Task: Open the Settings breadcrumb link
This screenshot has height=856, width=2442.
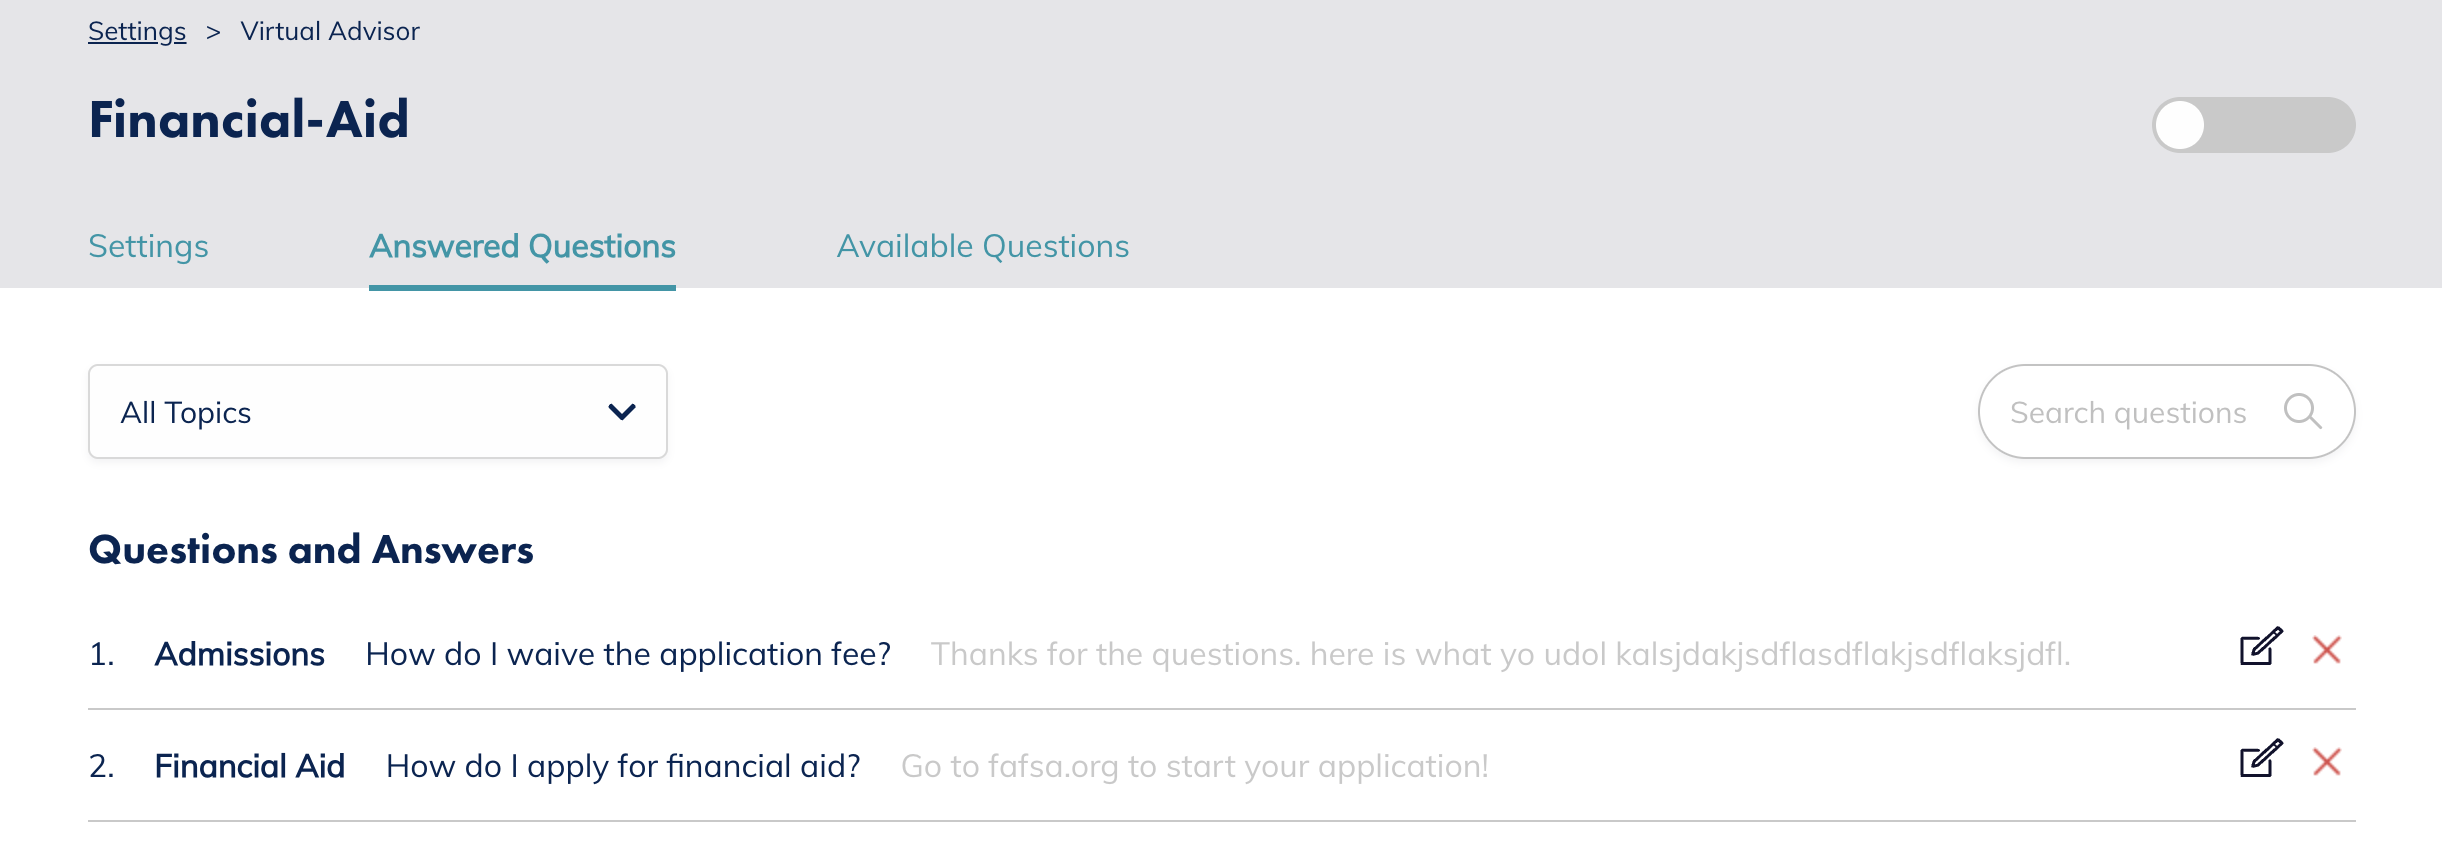Action: pos(137,30)
